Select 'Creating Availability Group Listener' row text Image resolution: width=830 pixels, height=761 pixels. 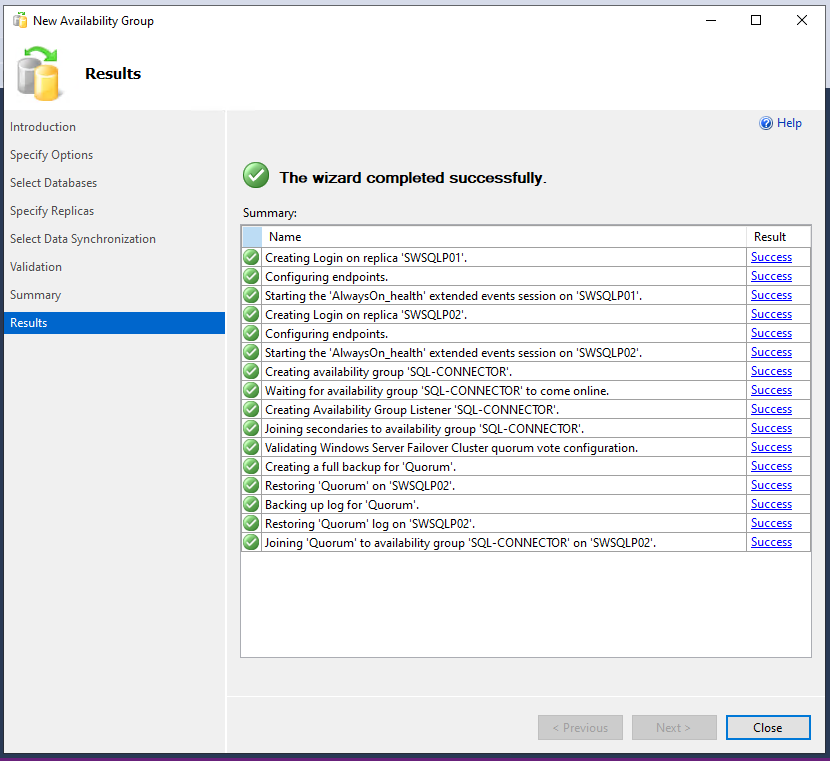[x=412, y=410]
